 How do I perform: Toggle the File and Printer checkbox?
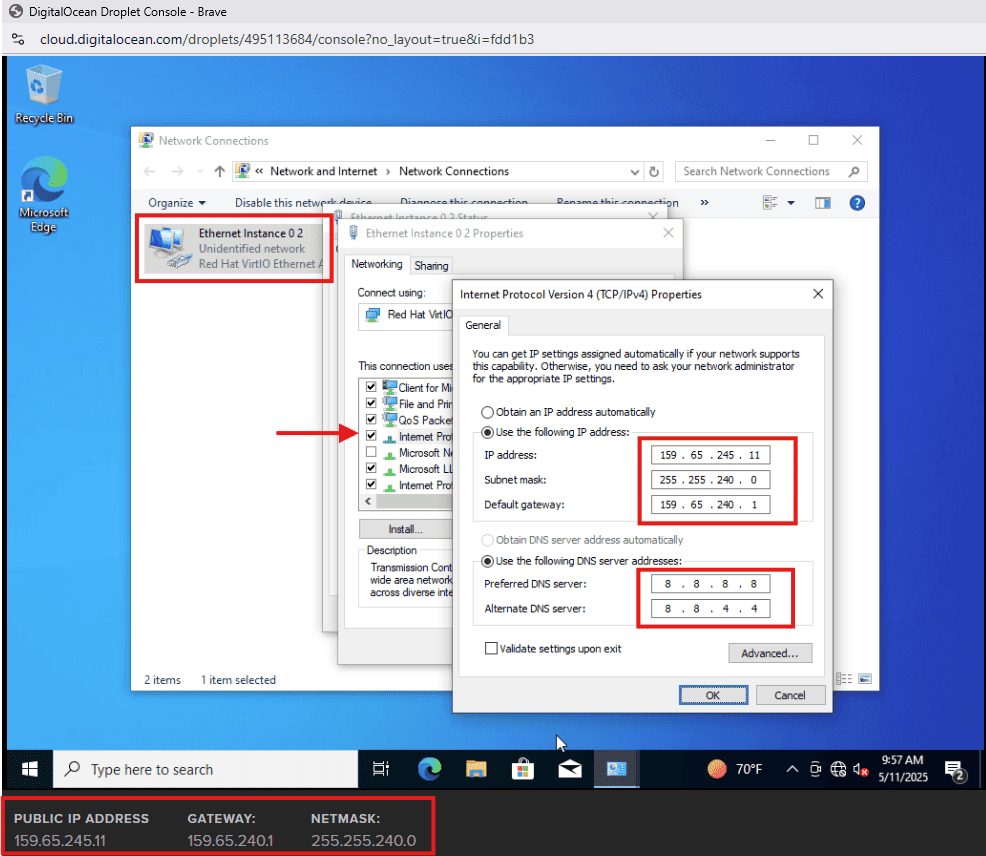point(371,403)
